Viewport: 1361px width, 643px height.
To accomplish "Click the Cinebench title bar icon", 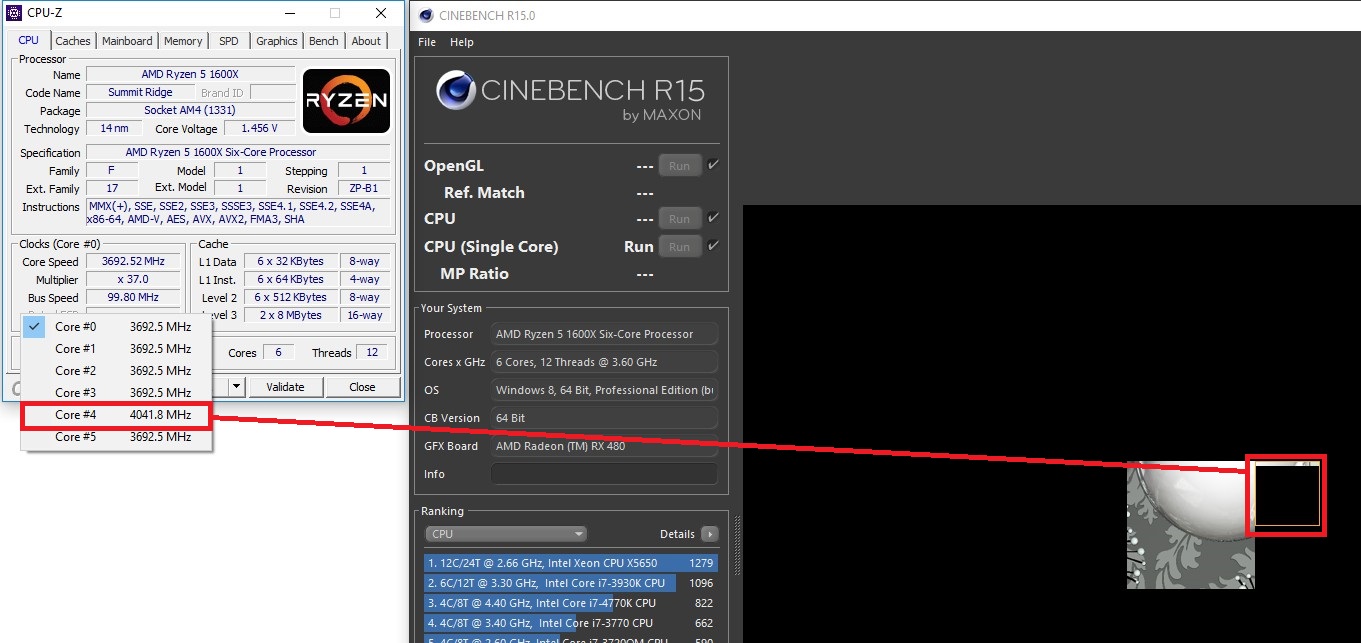I will coord(427,15).
